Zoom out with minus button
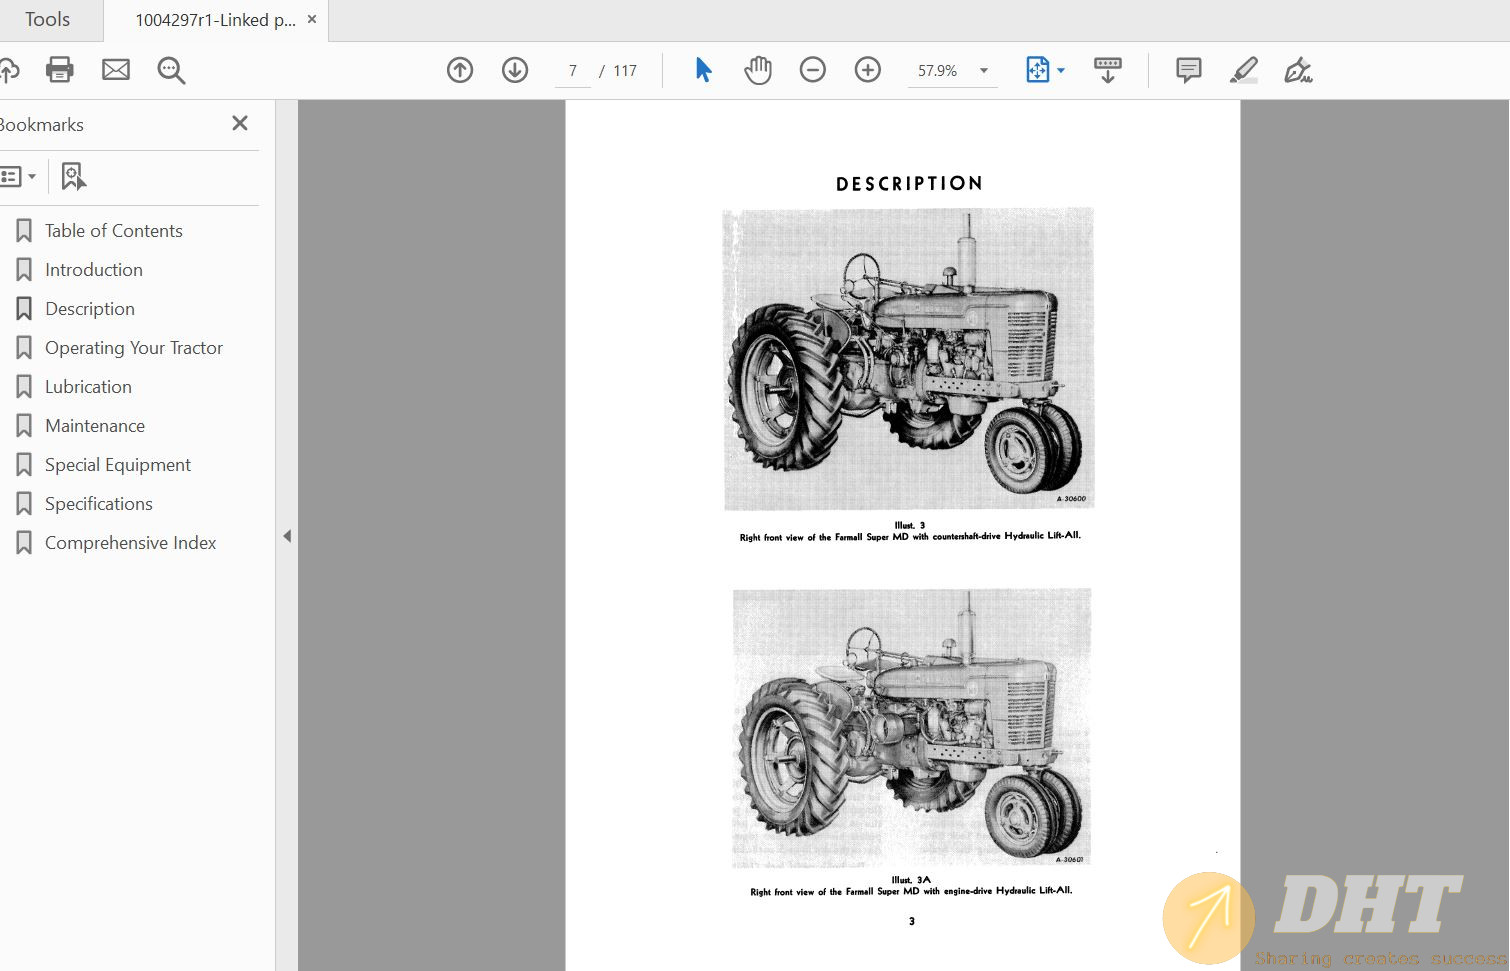The height and width of the screenshot is (971, 1510). 813,70
